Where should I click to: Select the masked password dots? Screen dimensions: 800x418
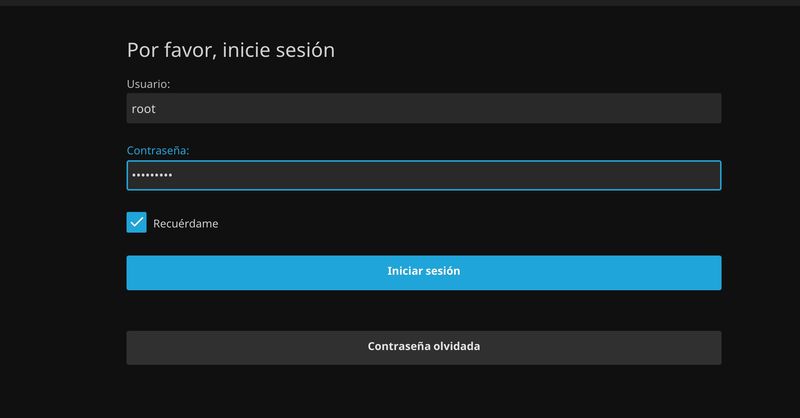(152, 176)
